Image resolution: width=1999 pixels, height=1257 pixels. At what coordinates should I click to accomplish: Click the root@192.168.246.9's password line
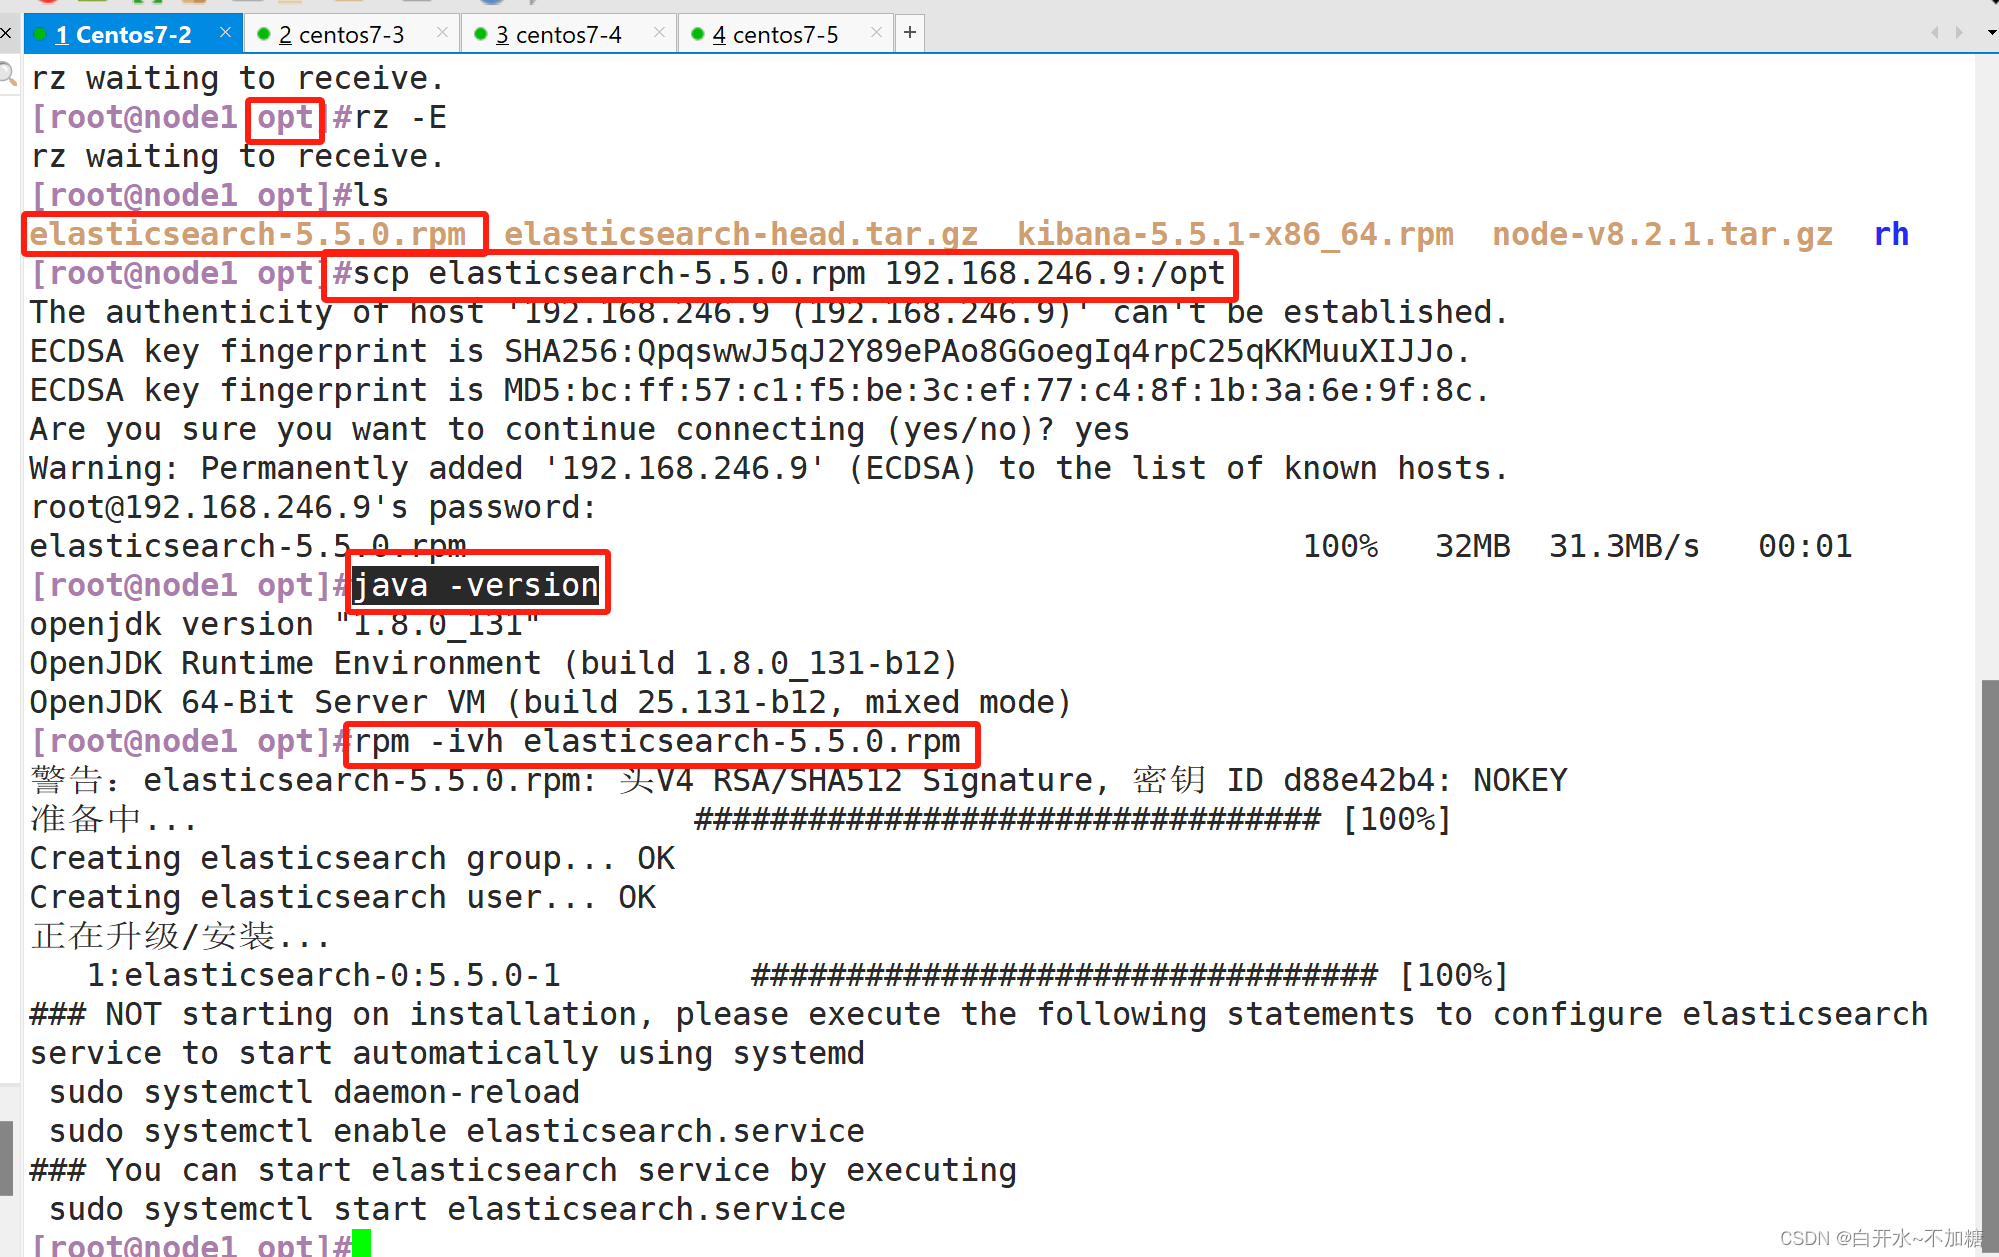[313, 507]
